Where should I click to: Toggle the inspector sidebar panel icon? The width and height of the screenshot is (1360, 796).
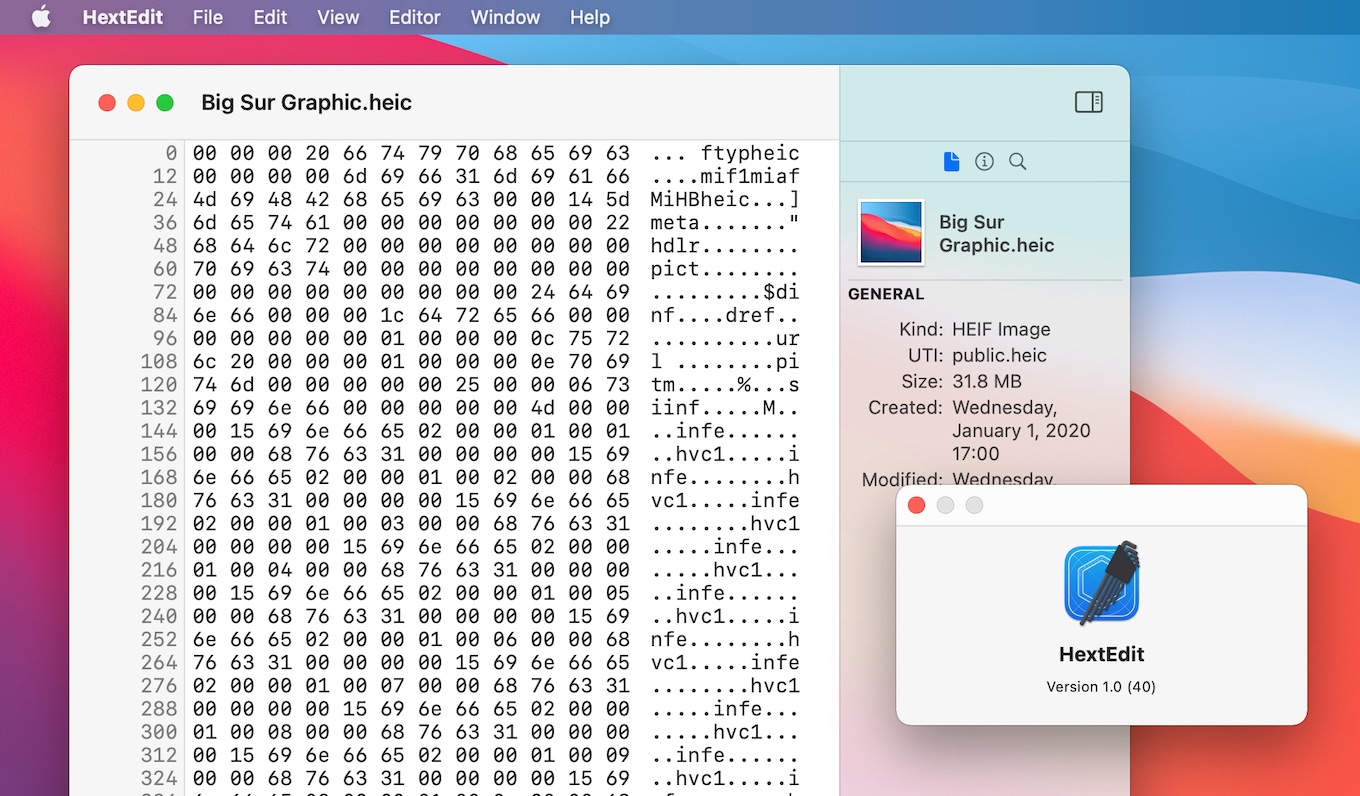(x=1088, y=102)
